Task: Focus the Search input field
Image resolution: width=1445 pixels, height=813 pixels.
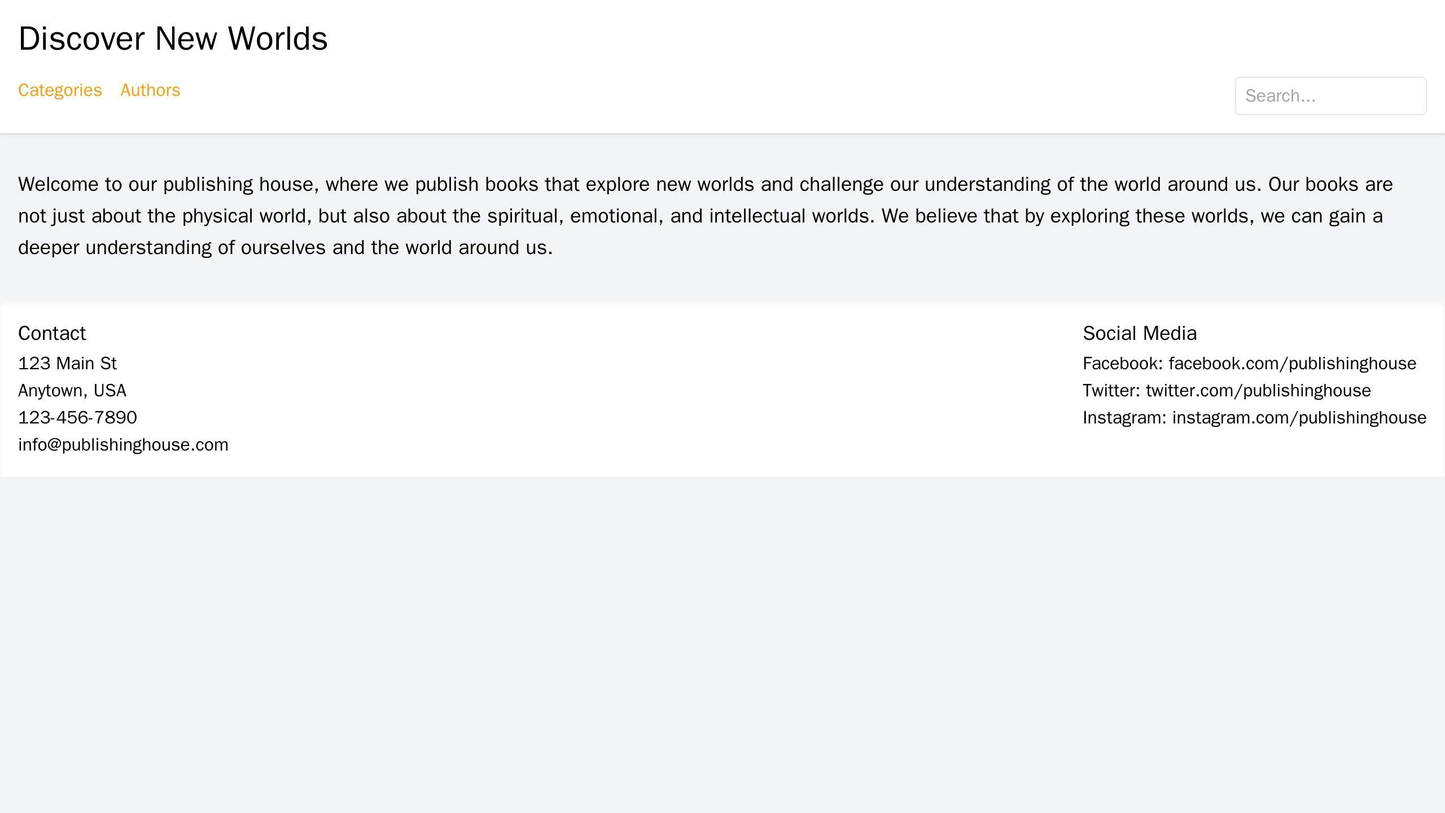Action: click(x=1330, y=96)
